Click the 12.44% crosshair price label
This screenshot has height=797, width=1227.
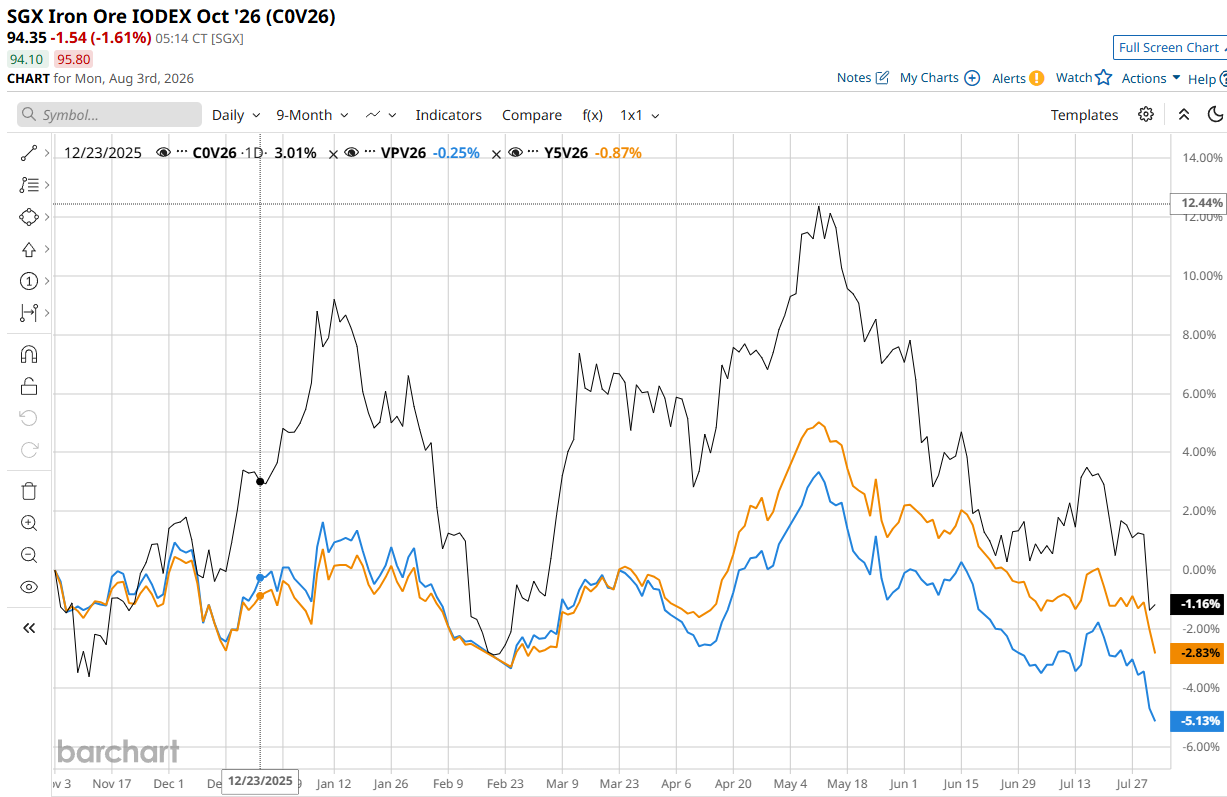pyautogui.click(x=1200, y=203)
